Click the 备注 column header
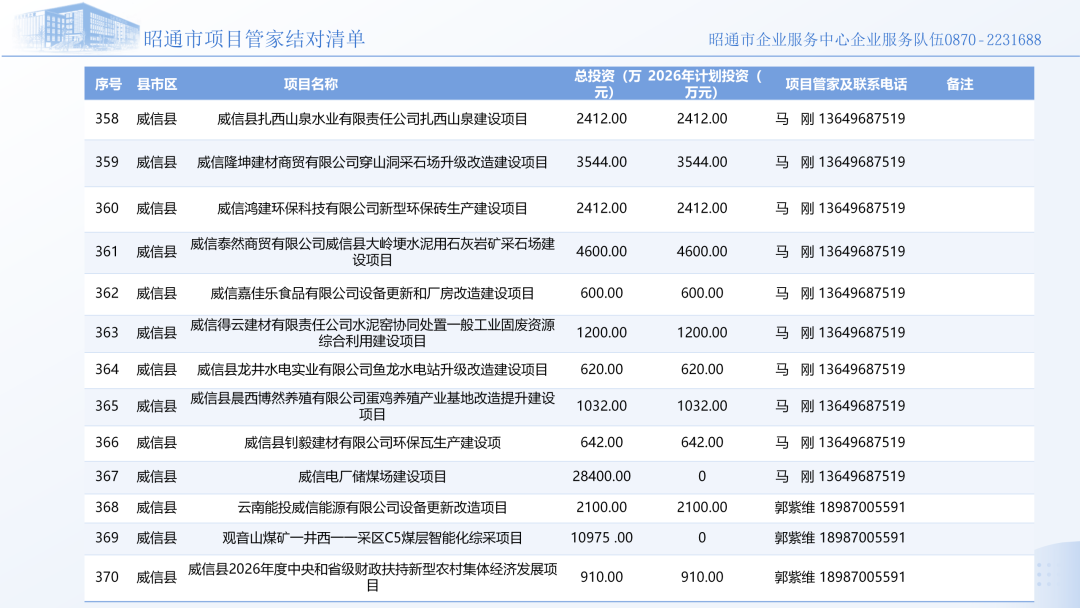 (959, 84)
